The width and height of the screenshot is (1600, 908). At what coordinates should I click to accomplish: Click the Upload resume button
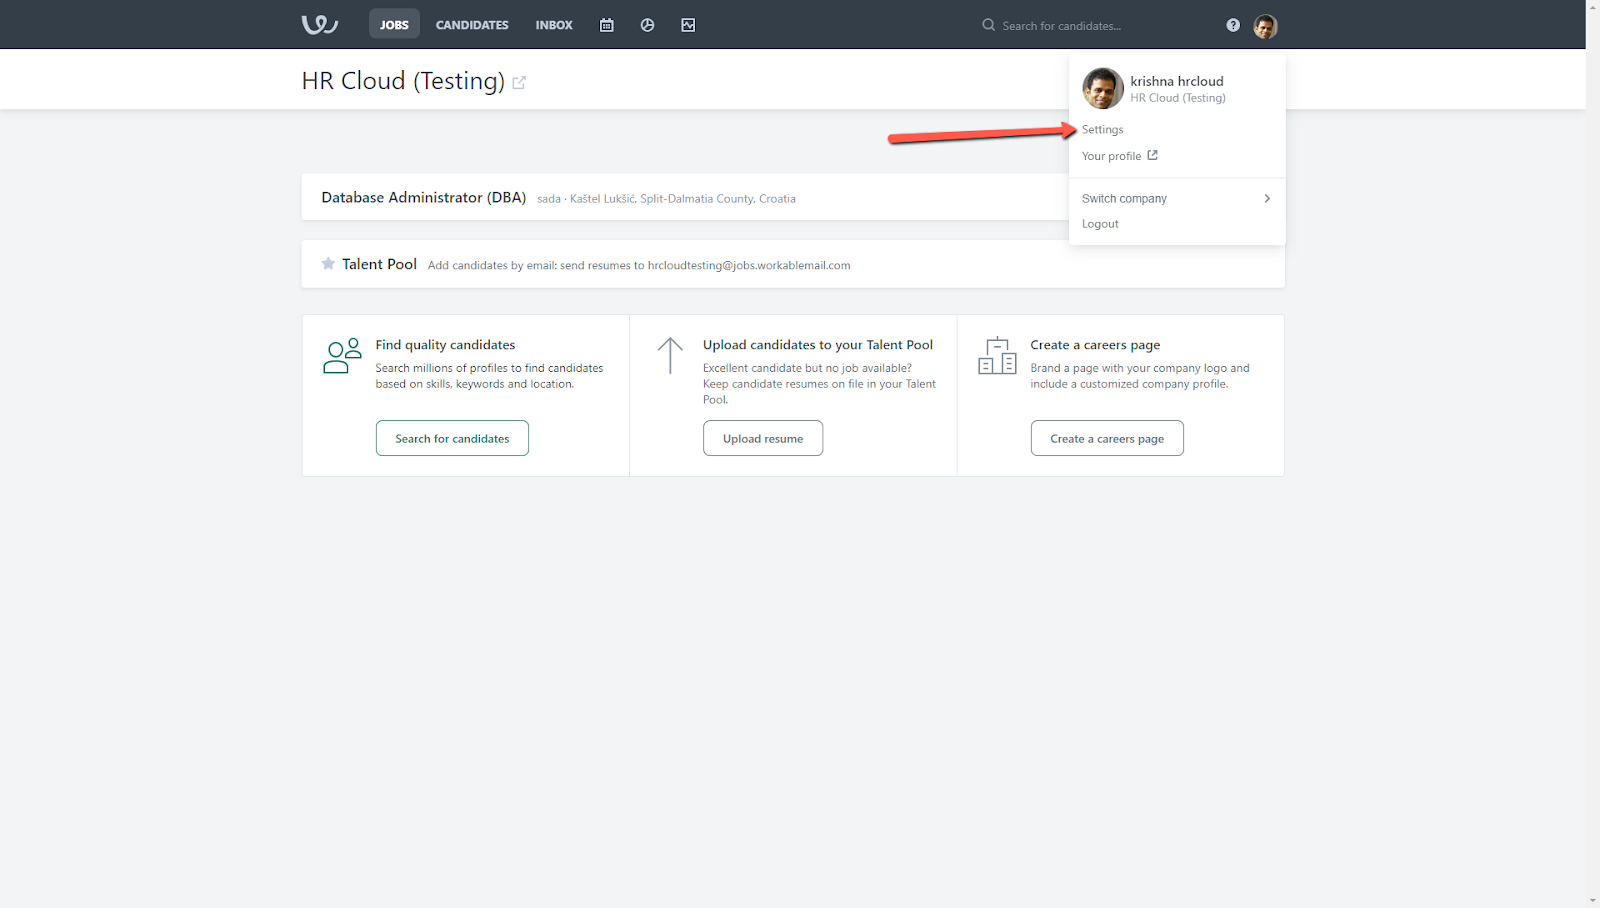coord(763,438)
